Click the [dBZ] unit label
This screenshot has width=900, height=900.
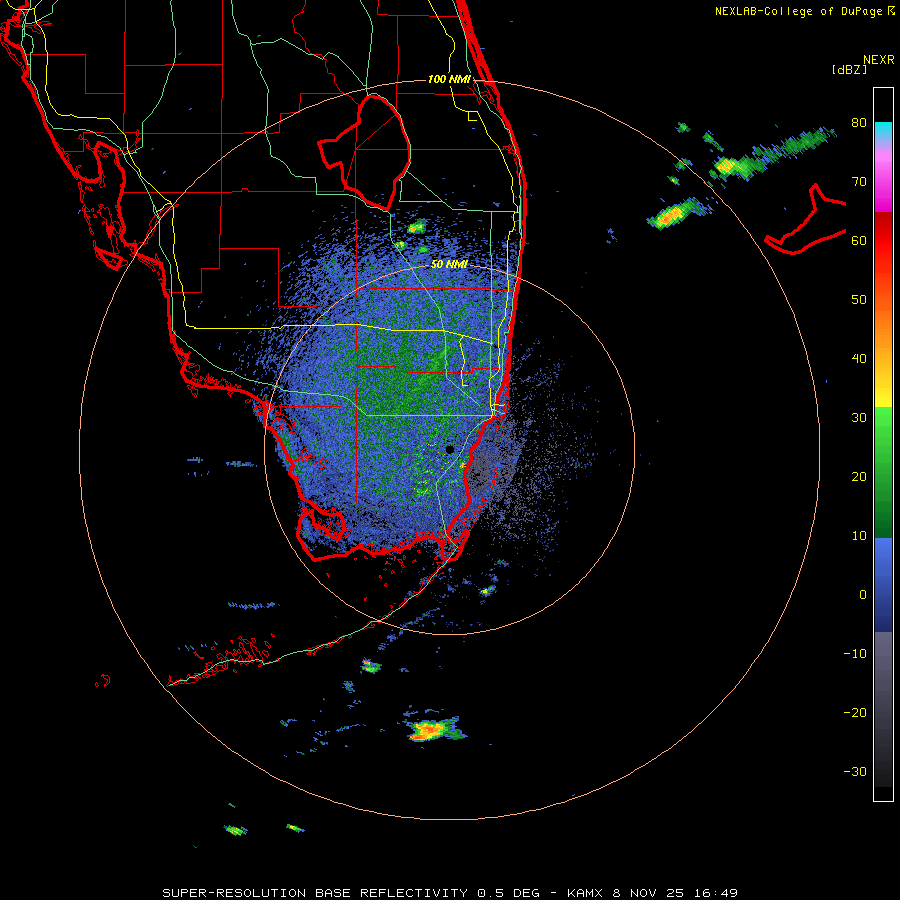(x=849, y=69)
